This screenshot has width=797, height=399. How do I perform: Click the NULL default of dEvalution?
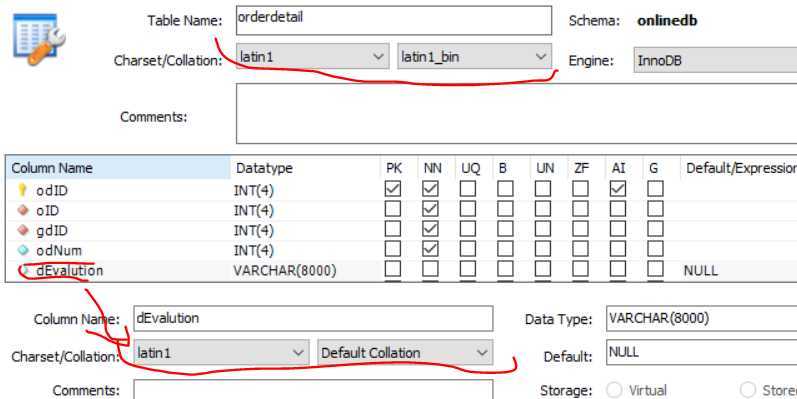700,270
